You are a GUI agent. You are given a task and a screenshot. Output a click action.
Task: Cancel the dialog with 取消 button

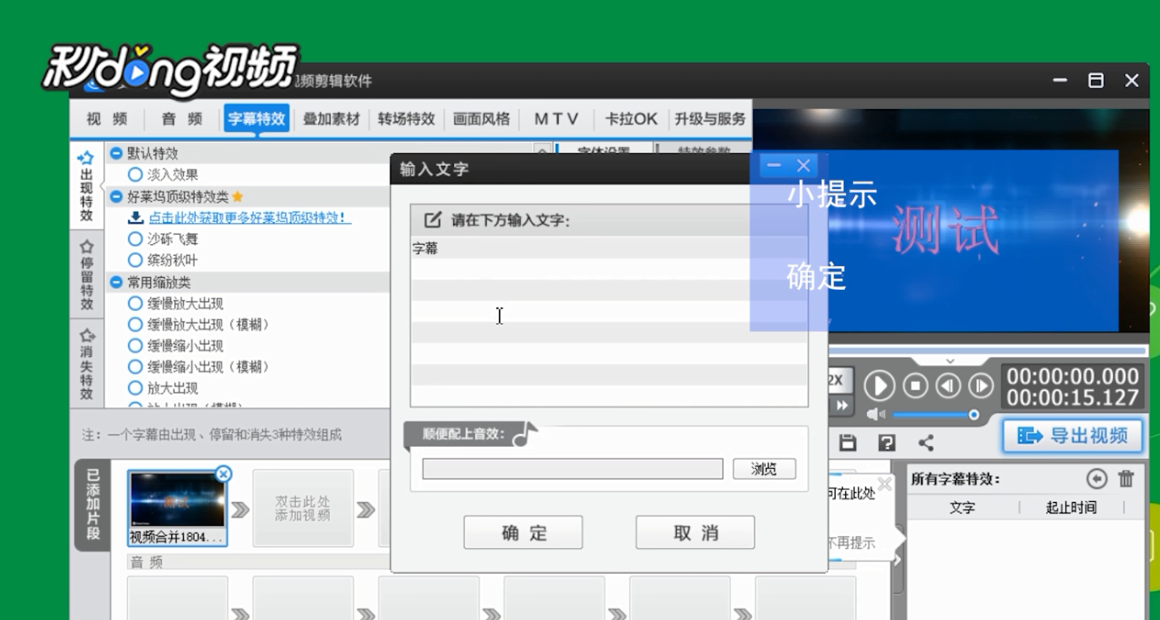(695, 533)
